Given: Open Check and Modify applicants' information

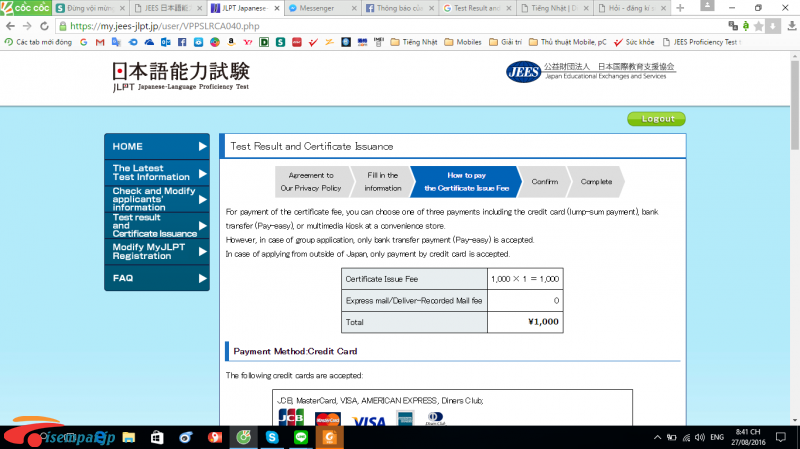Looking at the screenshot, I should coord(157,199).
